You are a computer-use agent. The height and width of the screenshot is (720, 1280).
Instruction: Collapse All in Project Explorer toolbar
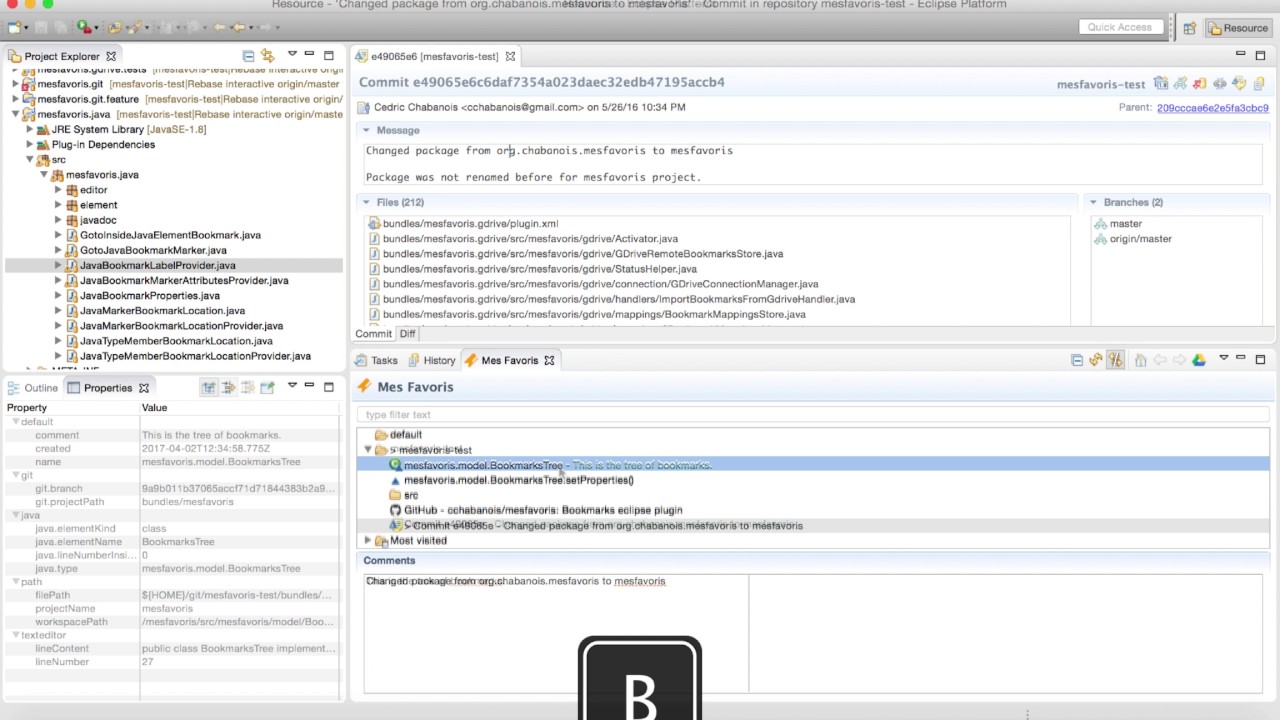(x=248, y=55)
